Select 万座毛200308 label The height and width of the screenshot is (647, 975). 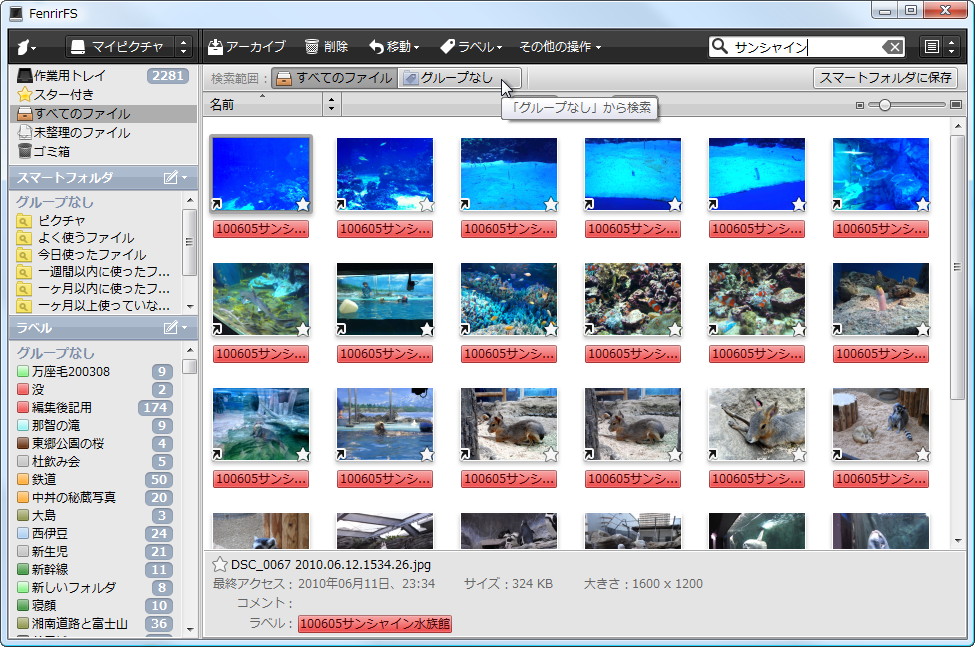(95, 372)
